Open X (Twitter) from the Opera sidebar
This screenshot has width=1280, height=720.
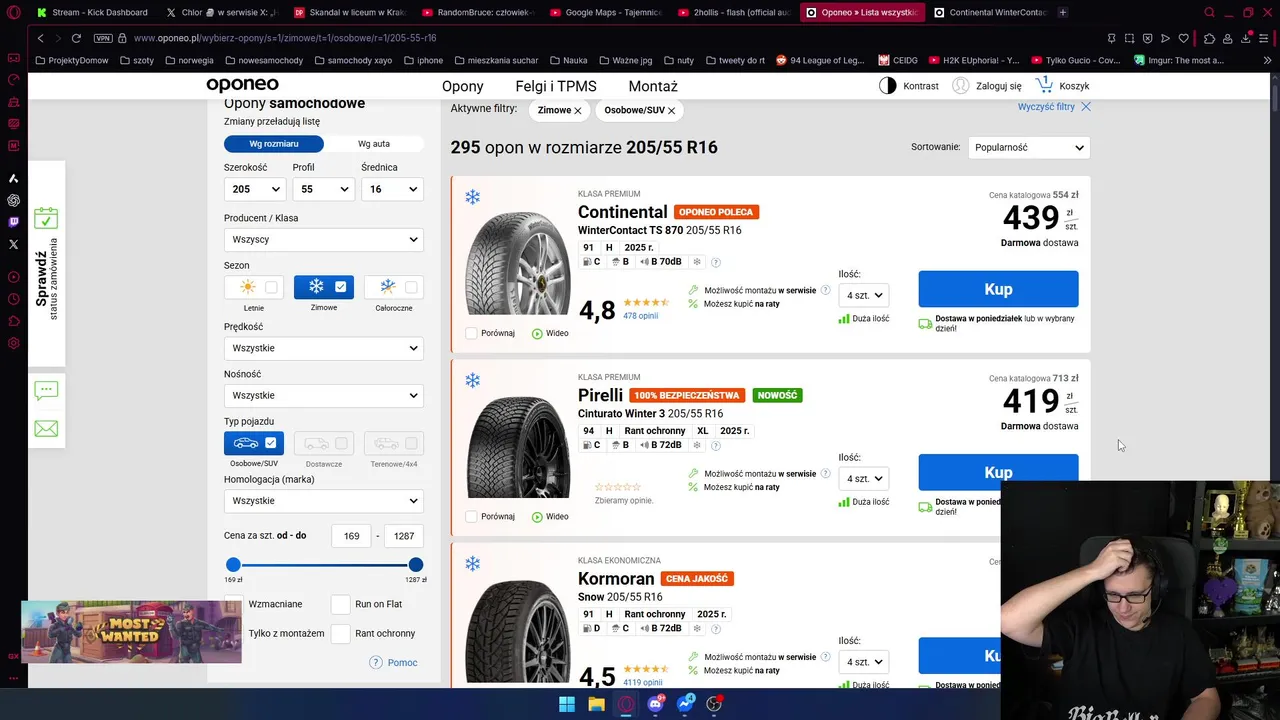tap(13, 244)
